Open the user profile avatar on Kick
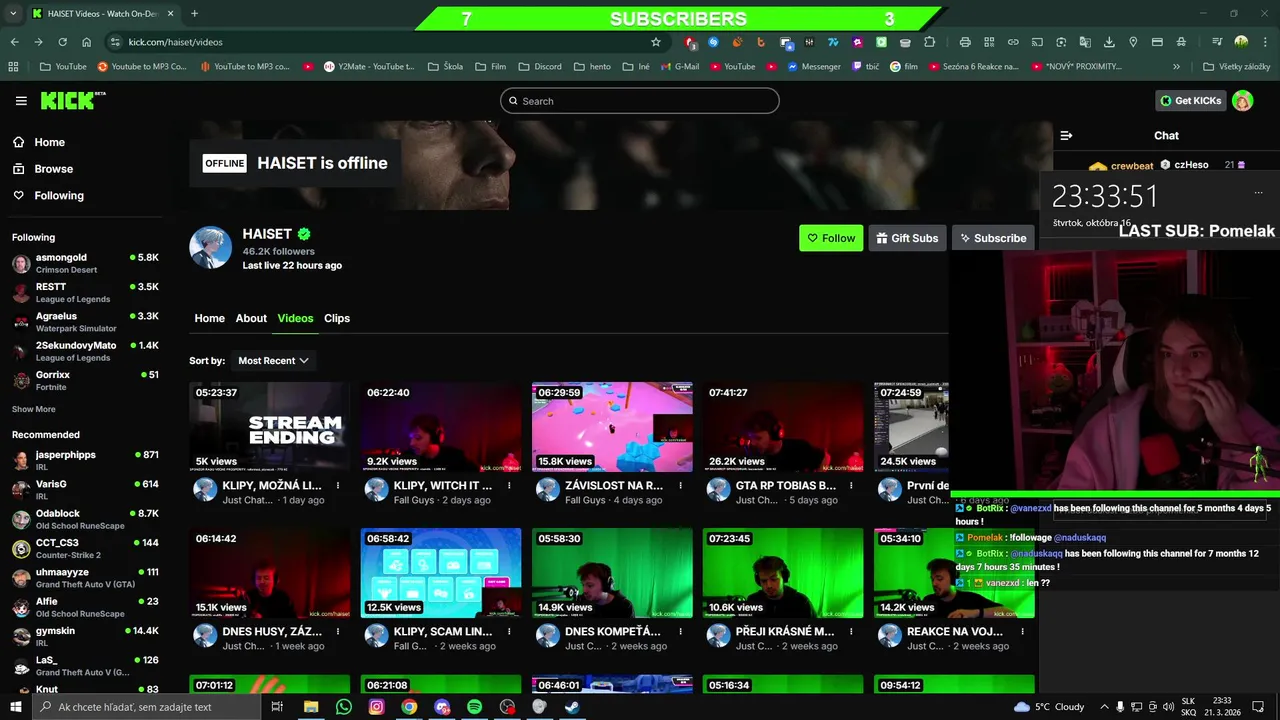The image size is (1280, 720). coord(1242,101)
